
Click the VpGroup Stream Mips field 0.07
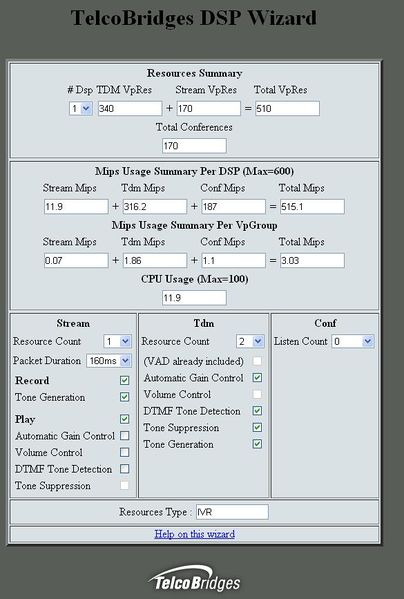coord(76,261)
